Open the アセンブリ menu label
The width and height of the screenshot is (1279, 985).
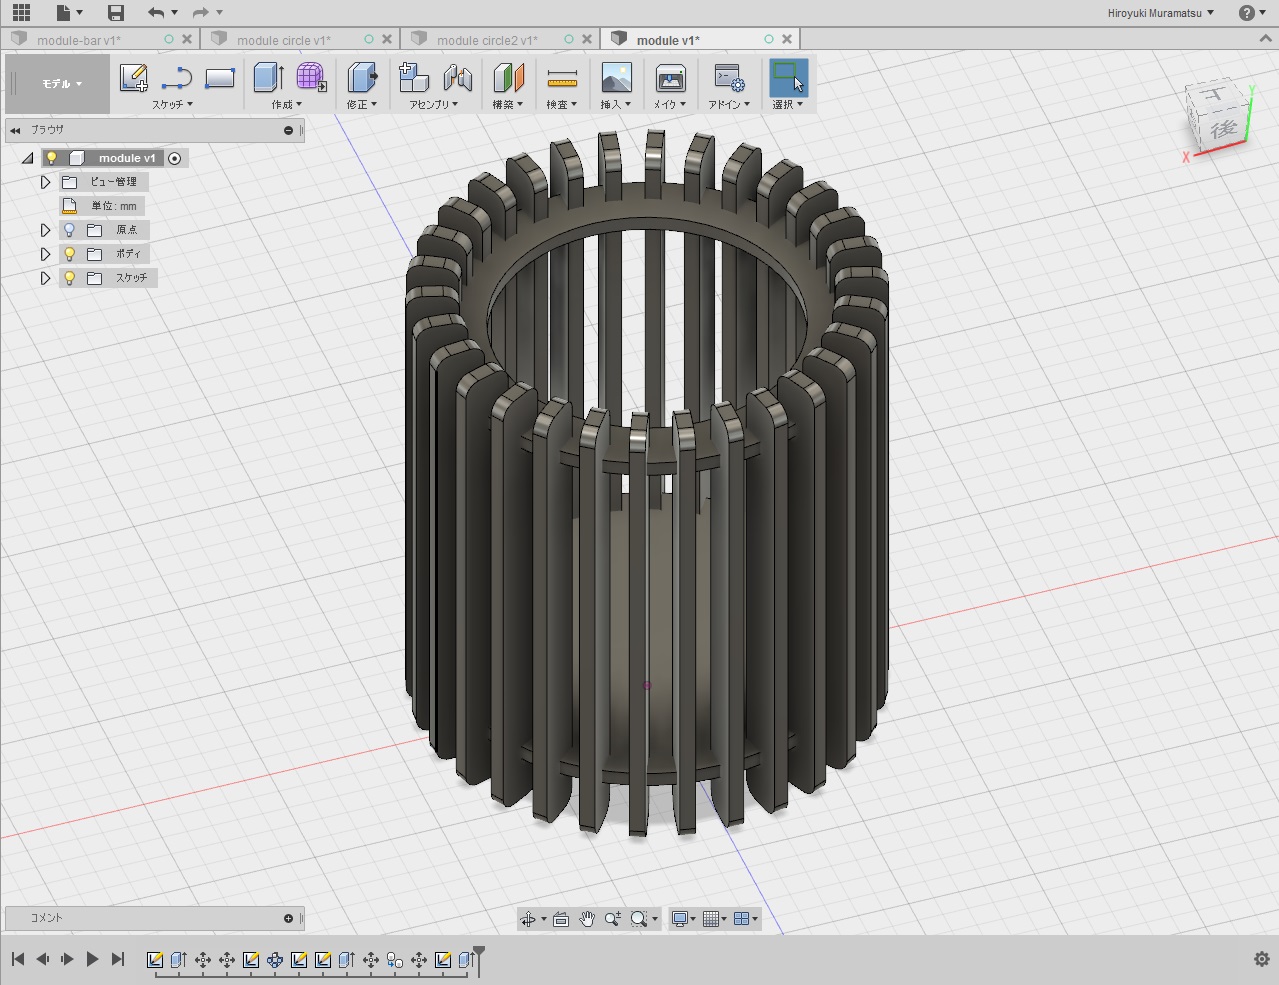[433, 104]
